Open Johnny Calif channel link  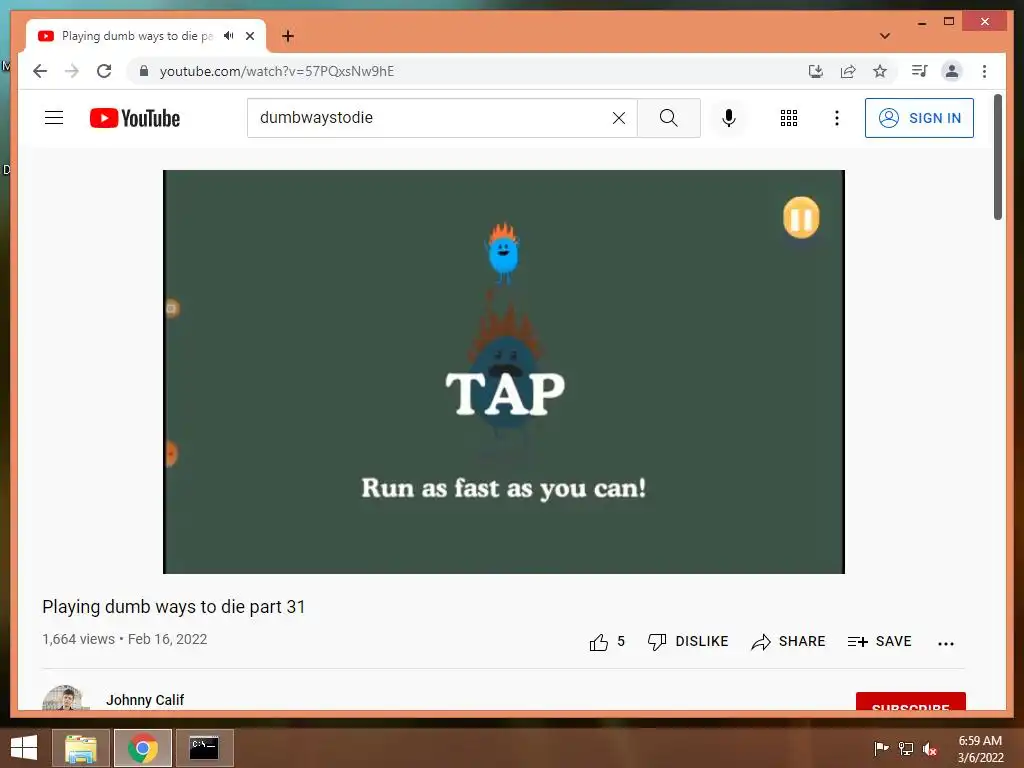[145, 700]
